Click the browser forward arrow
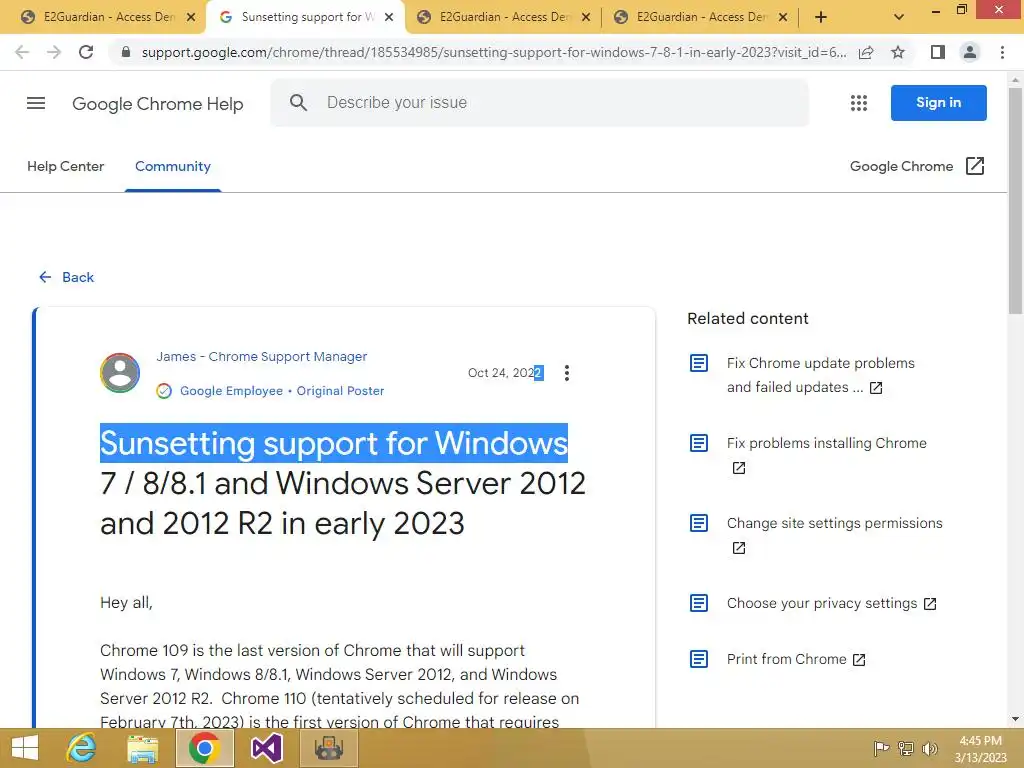Viewport: 1024px width, 768px height. [x=54, y=52]
